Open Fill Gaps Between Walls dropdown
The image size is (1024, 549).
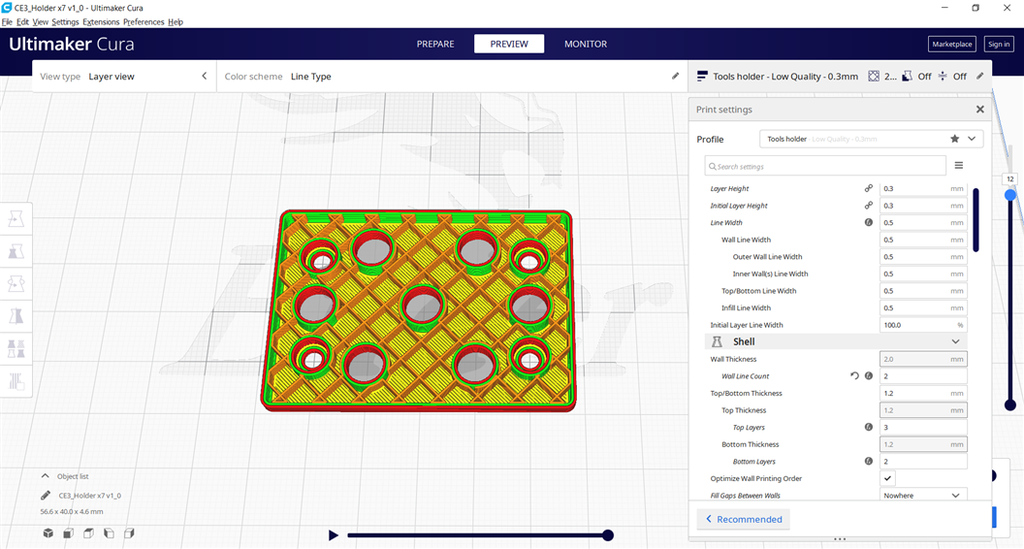point(923,495)
